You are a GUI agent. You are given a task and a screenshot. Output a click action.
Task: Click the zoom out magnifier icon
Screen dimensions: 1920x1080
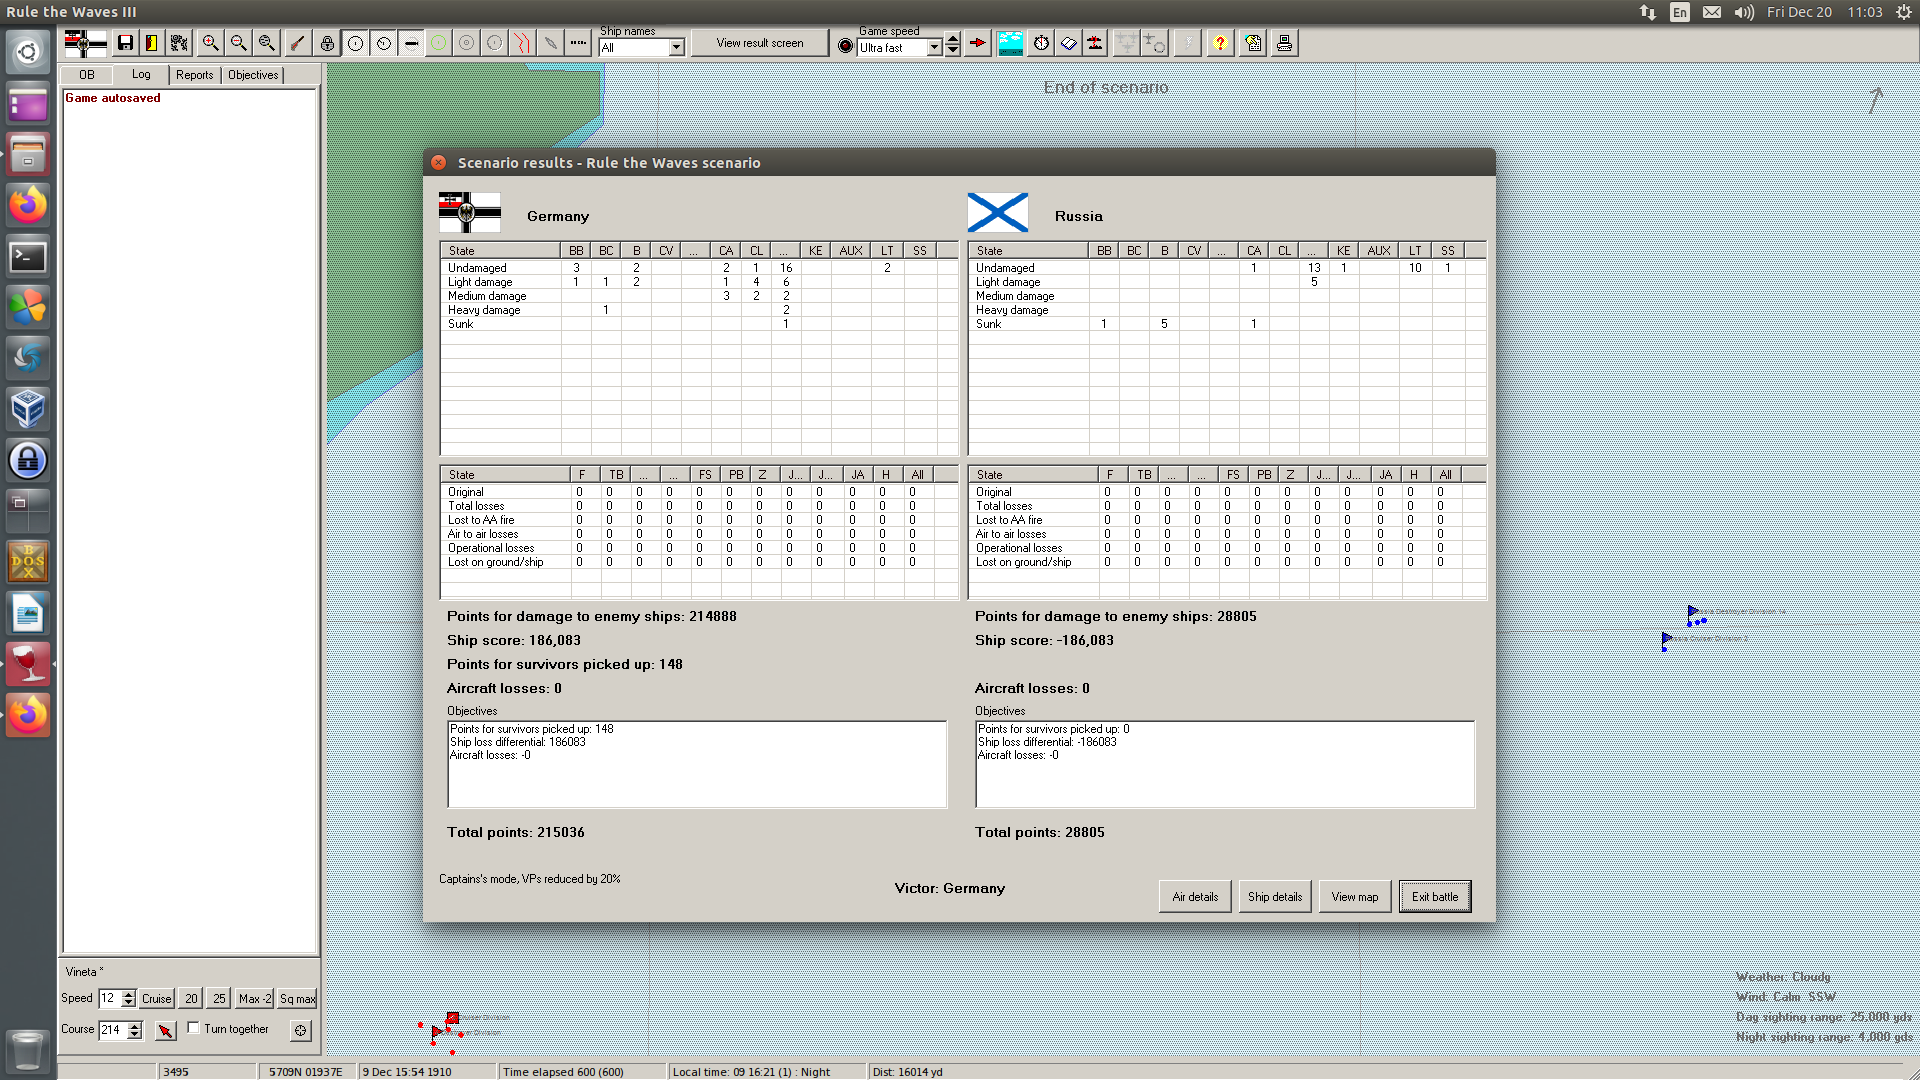point(238,43)
